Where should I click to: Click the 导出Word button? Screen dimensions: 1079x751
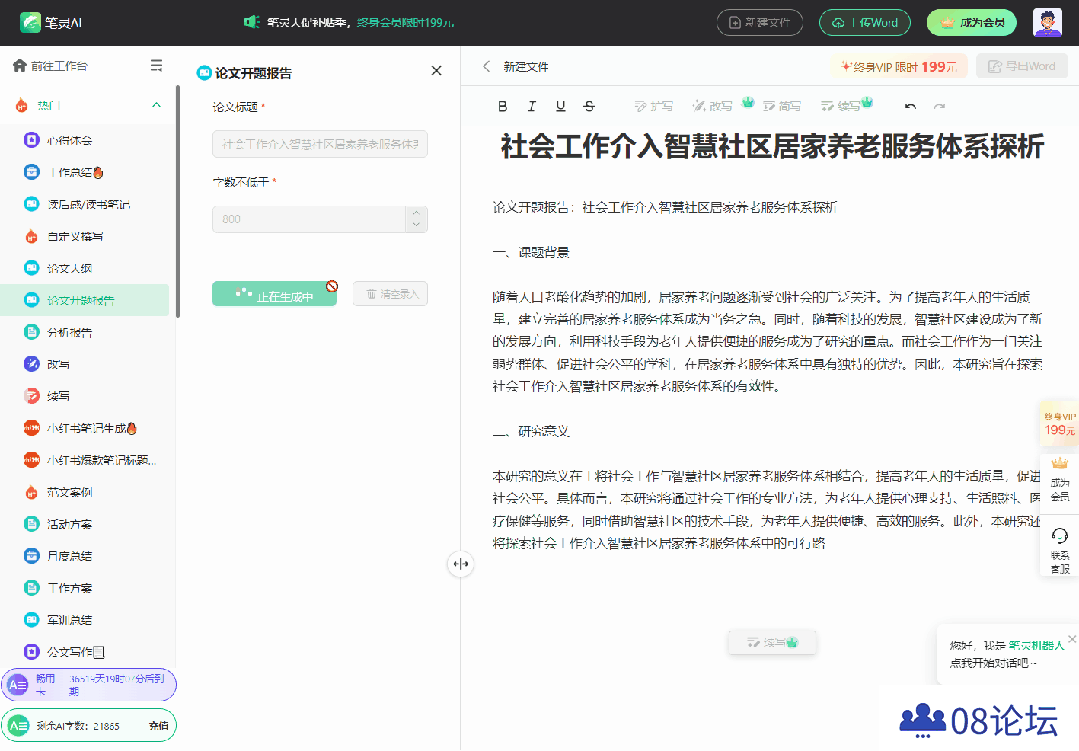1021,66
